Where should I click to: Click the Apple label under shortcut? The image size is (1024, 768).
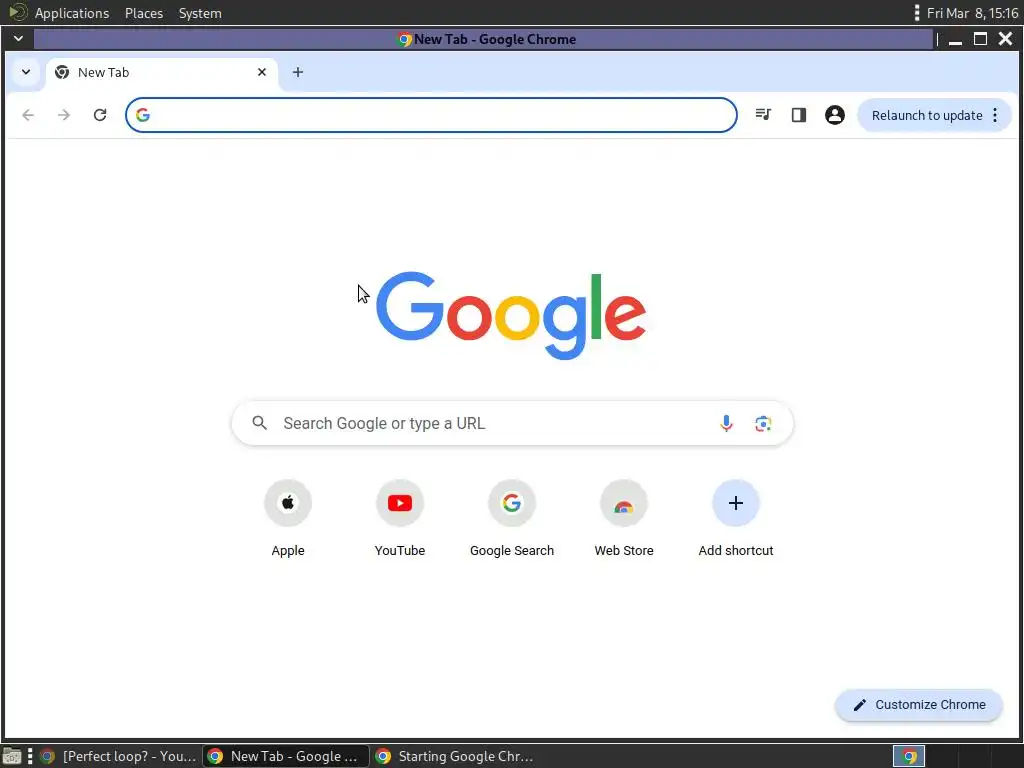pos(287,551)
